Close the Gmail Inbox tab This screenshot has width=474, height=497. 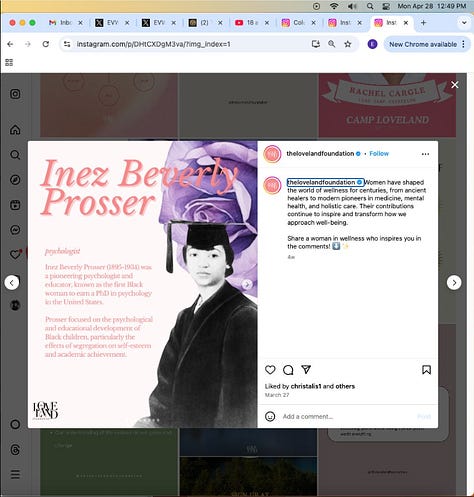pos(80,23)
